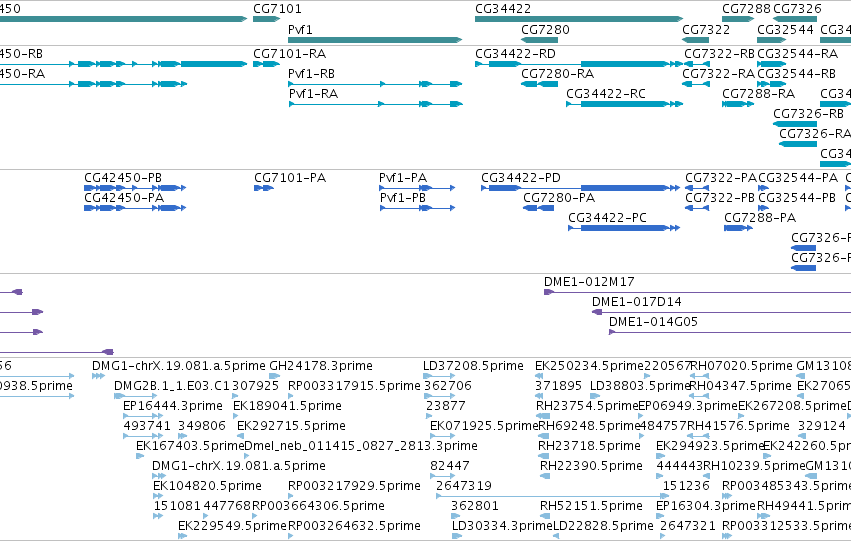Viewport: 851px width, 541px height.
Task: Select the CG34422-PD protein label
Action: pyautogui.click(x=521, y=178)
